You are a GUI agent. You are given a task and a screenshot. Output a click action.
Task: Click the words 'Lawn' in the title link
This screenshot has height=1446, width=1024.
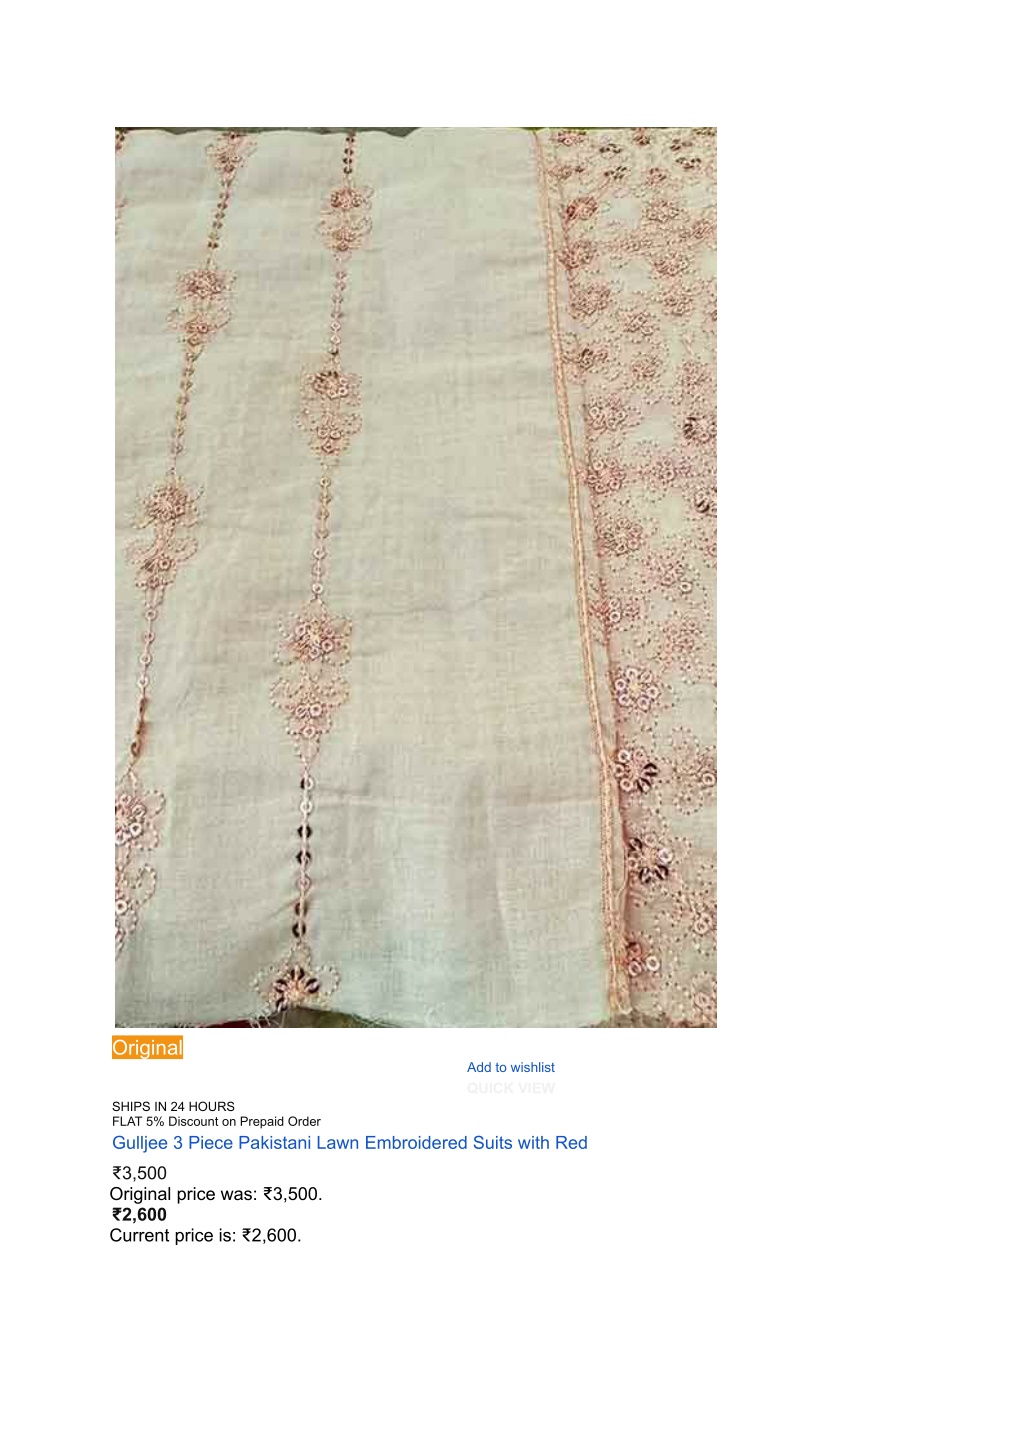click(x=338, y=1143)
